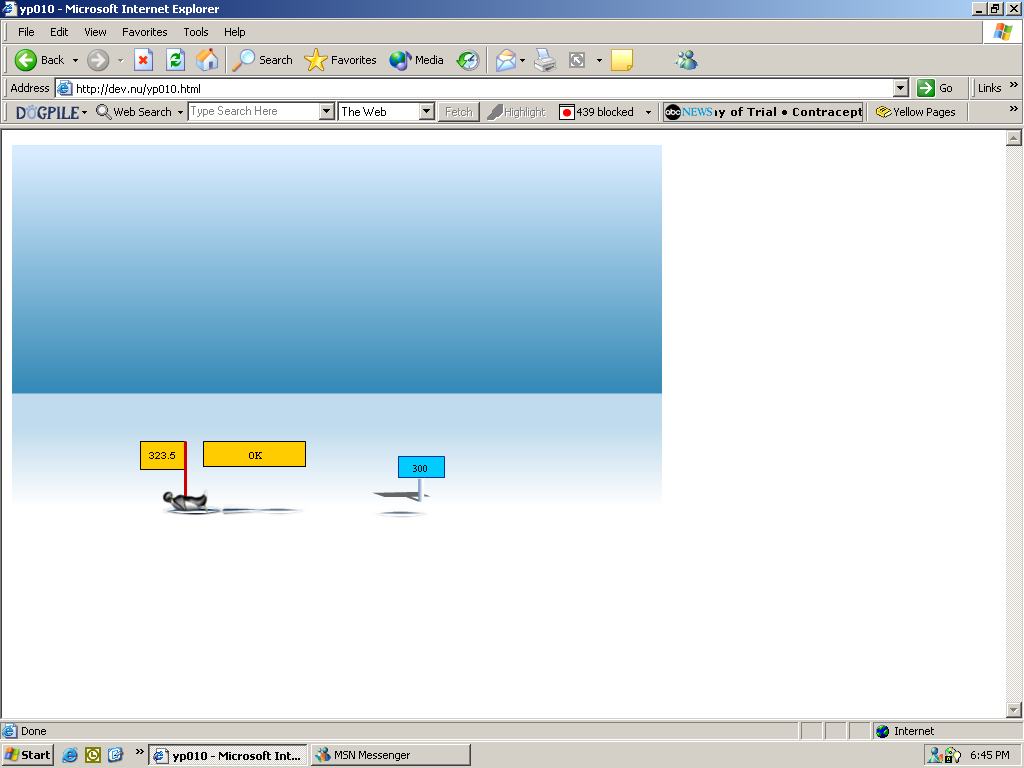Open the MSN Messenger toolbar icon
The width and height of the screenshot is (1024, 768).
pos(686,60)
